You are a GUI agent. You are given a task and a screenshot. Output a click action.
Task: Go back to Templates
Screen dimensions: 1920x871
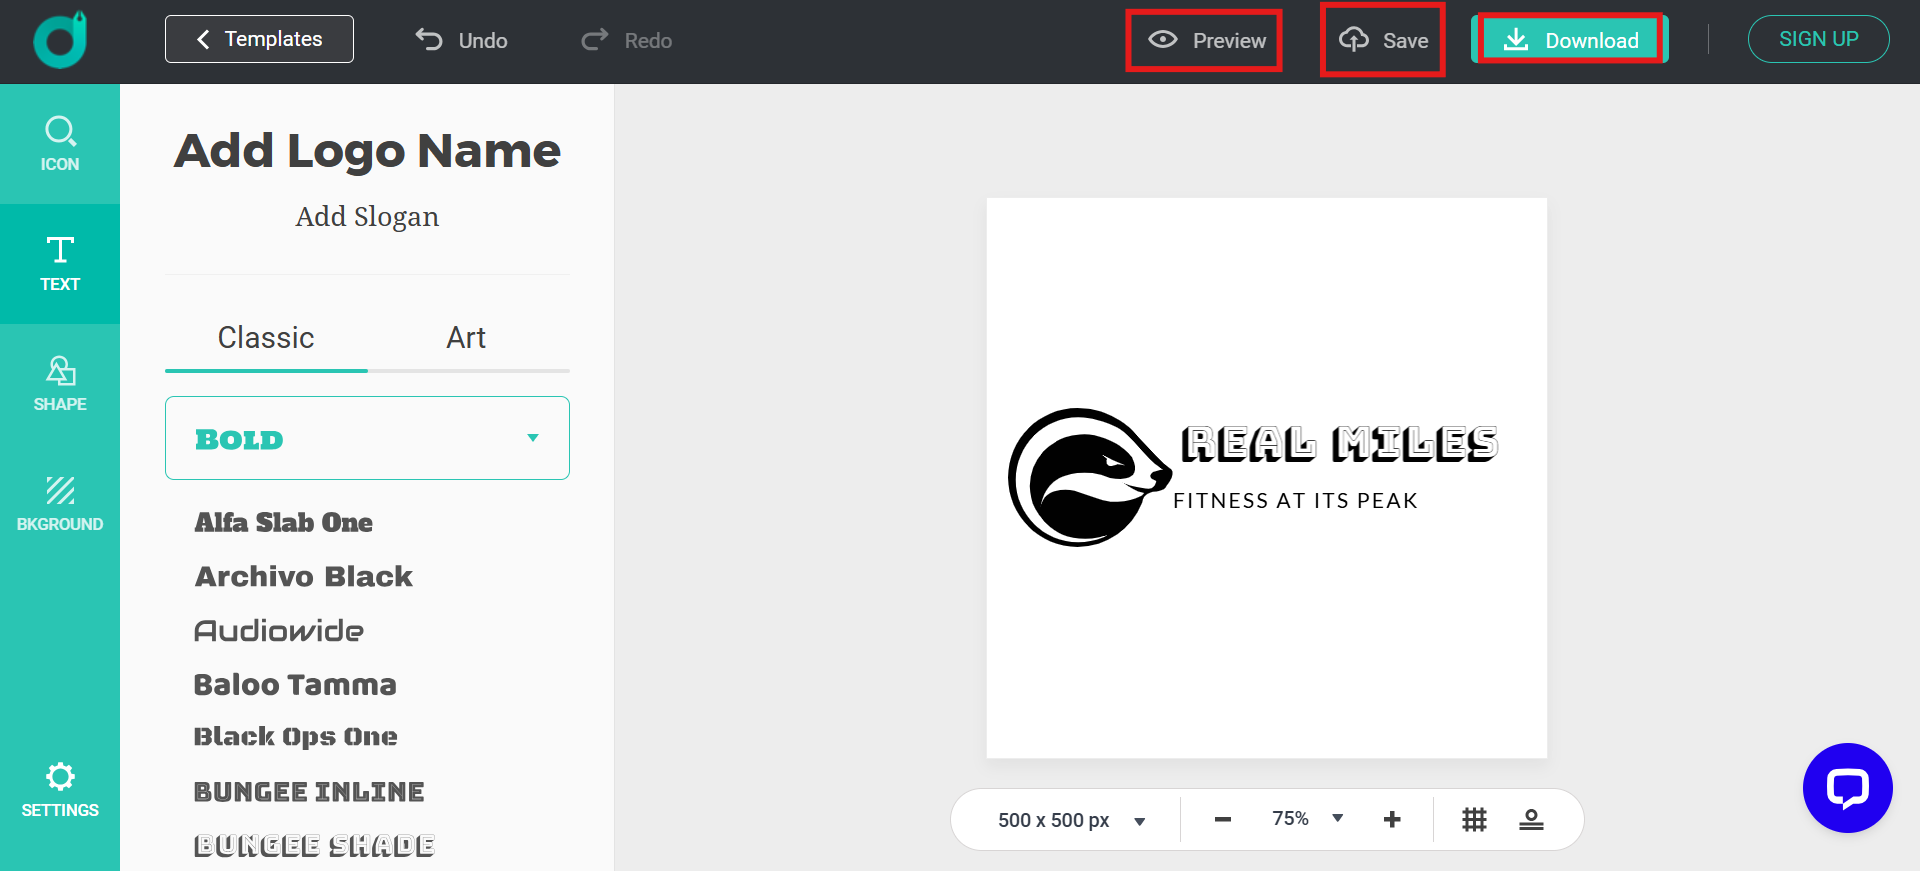259,39
